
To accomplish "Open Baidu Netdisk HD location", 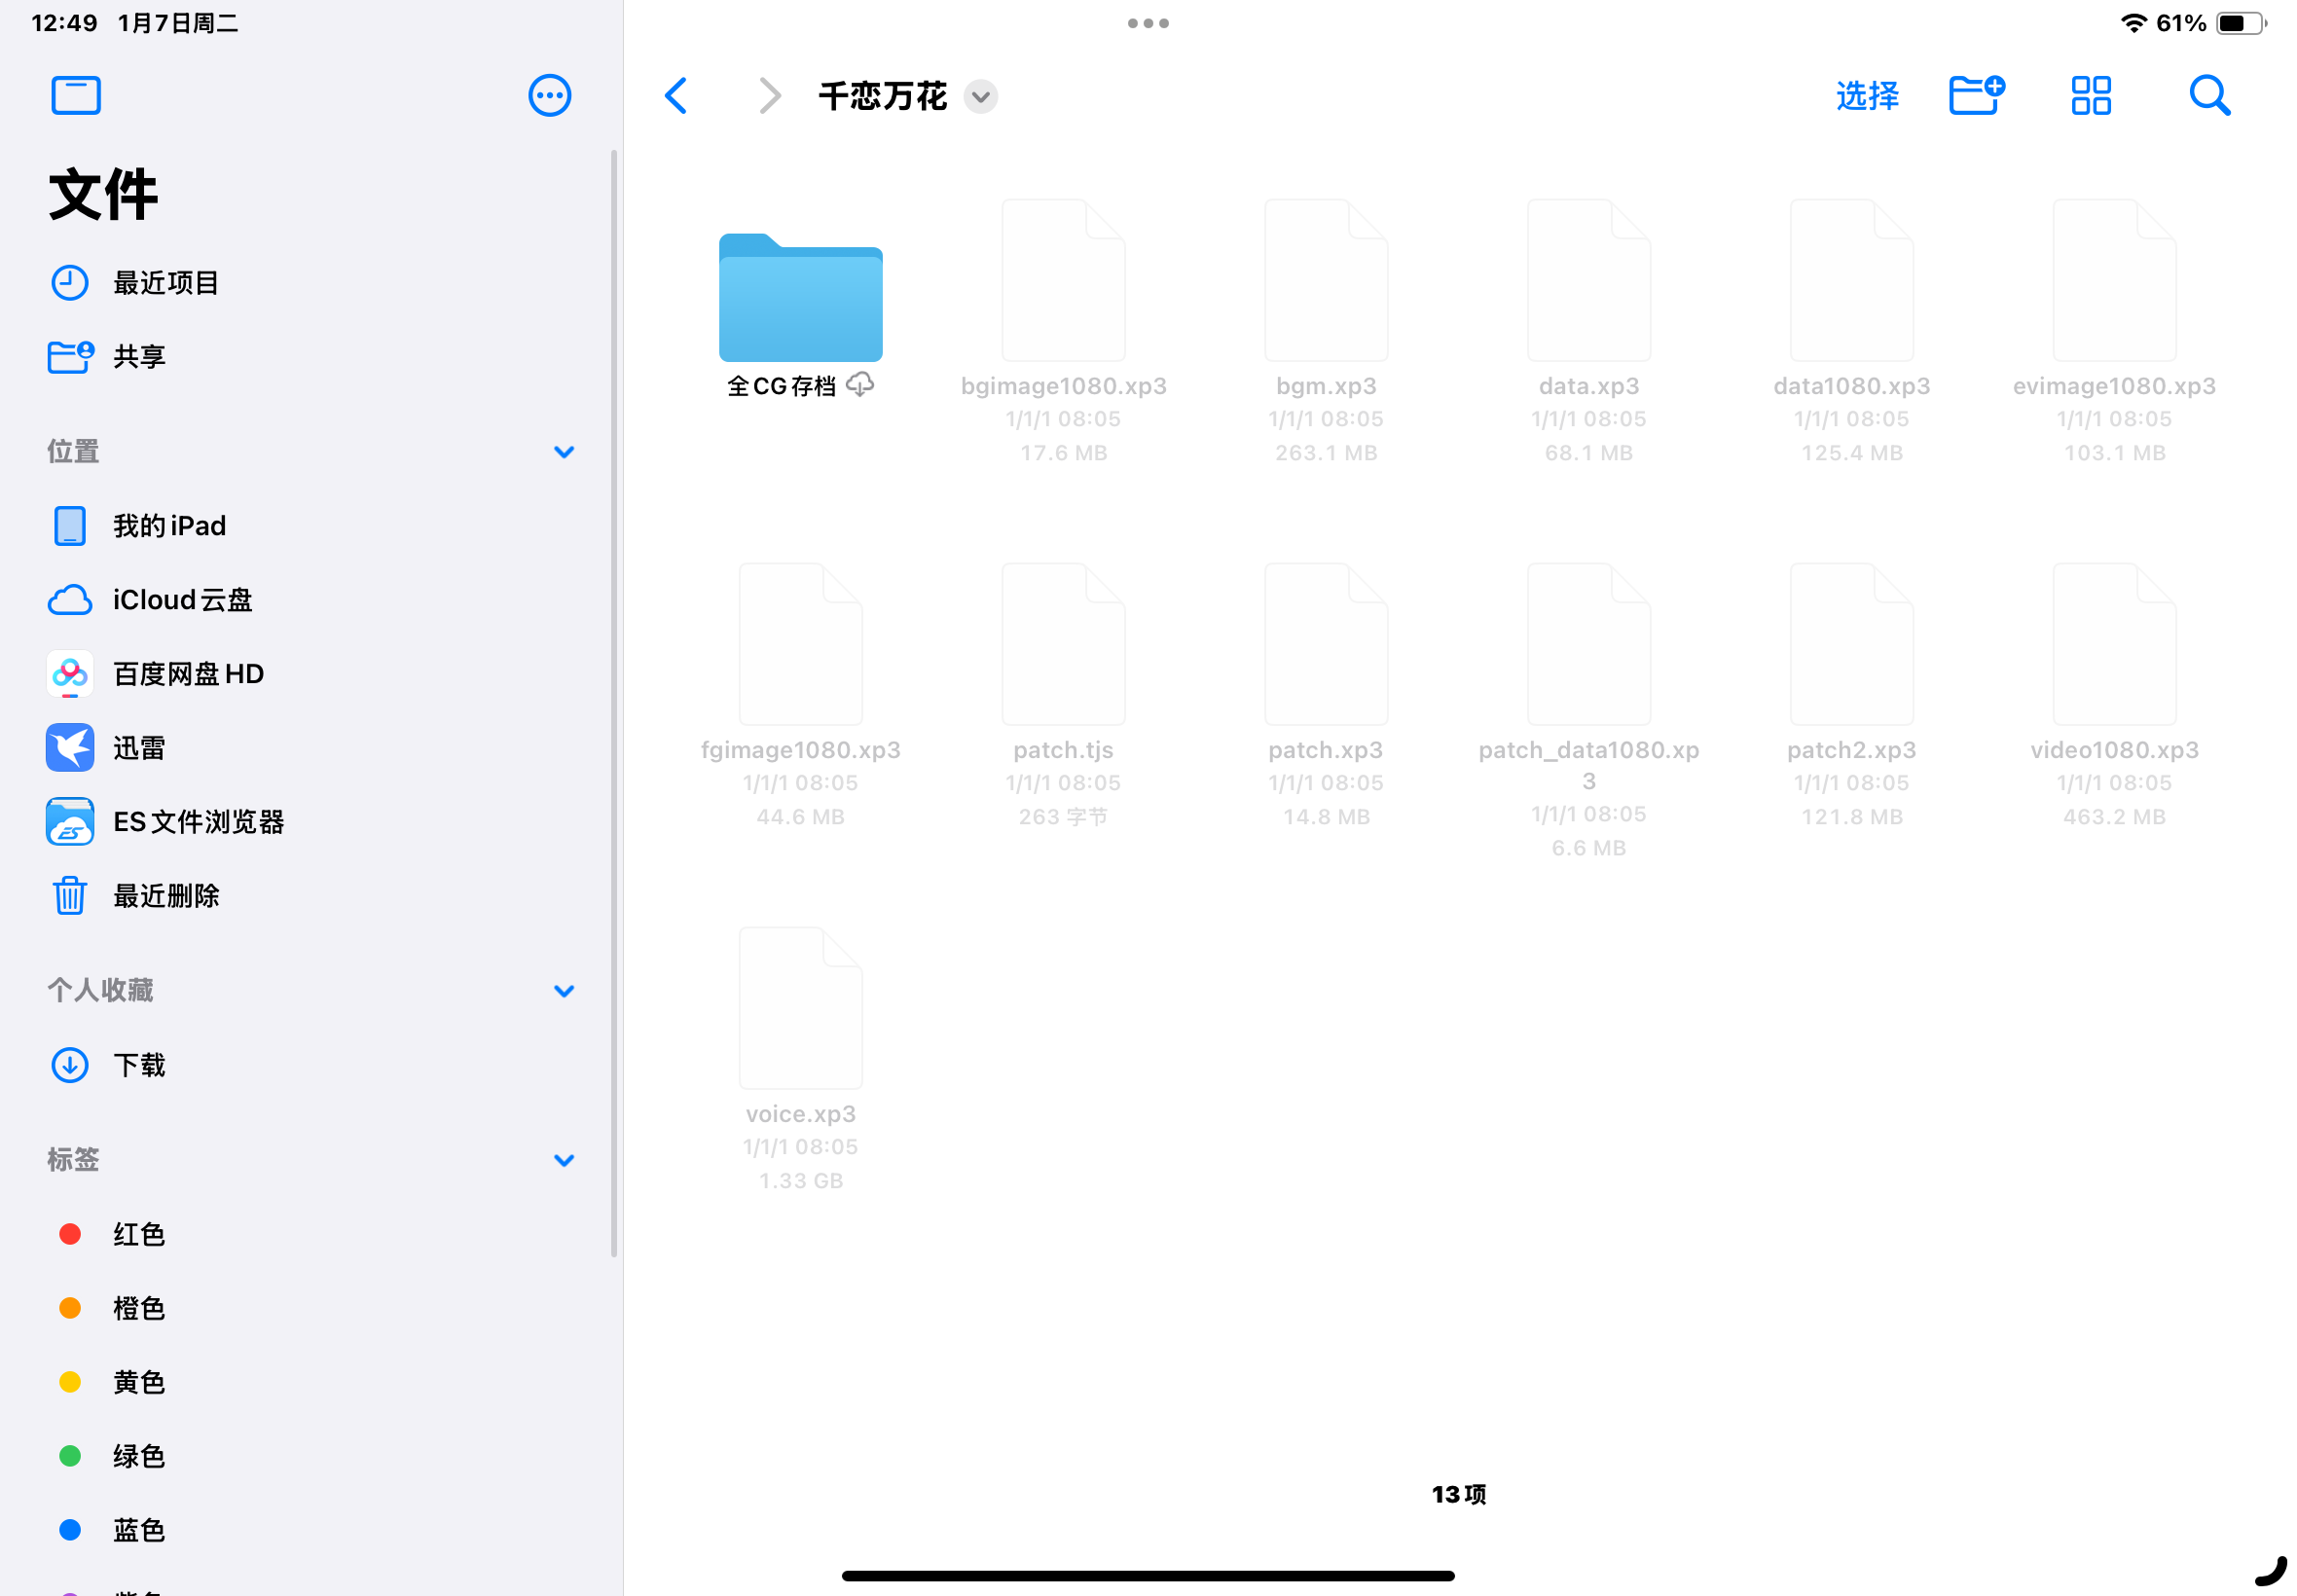I will point(187,674).
